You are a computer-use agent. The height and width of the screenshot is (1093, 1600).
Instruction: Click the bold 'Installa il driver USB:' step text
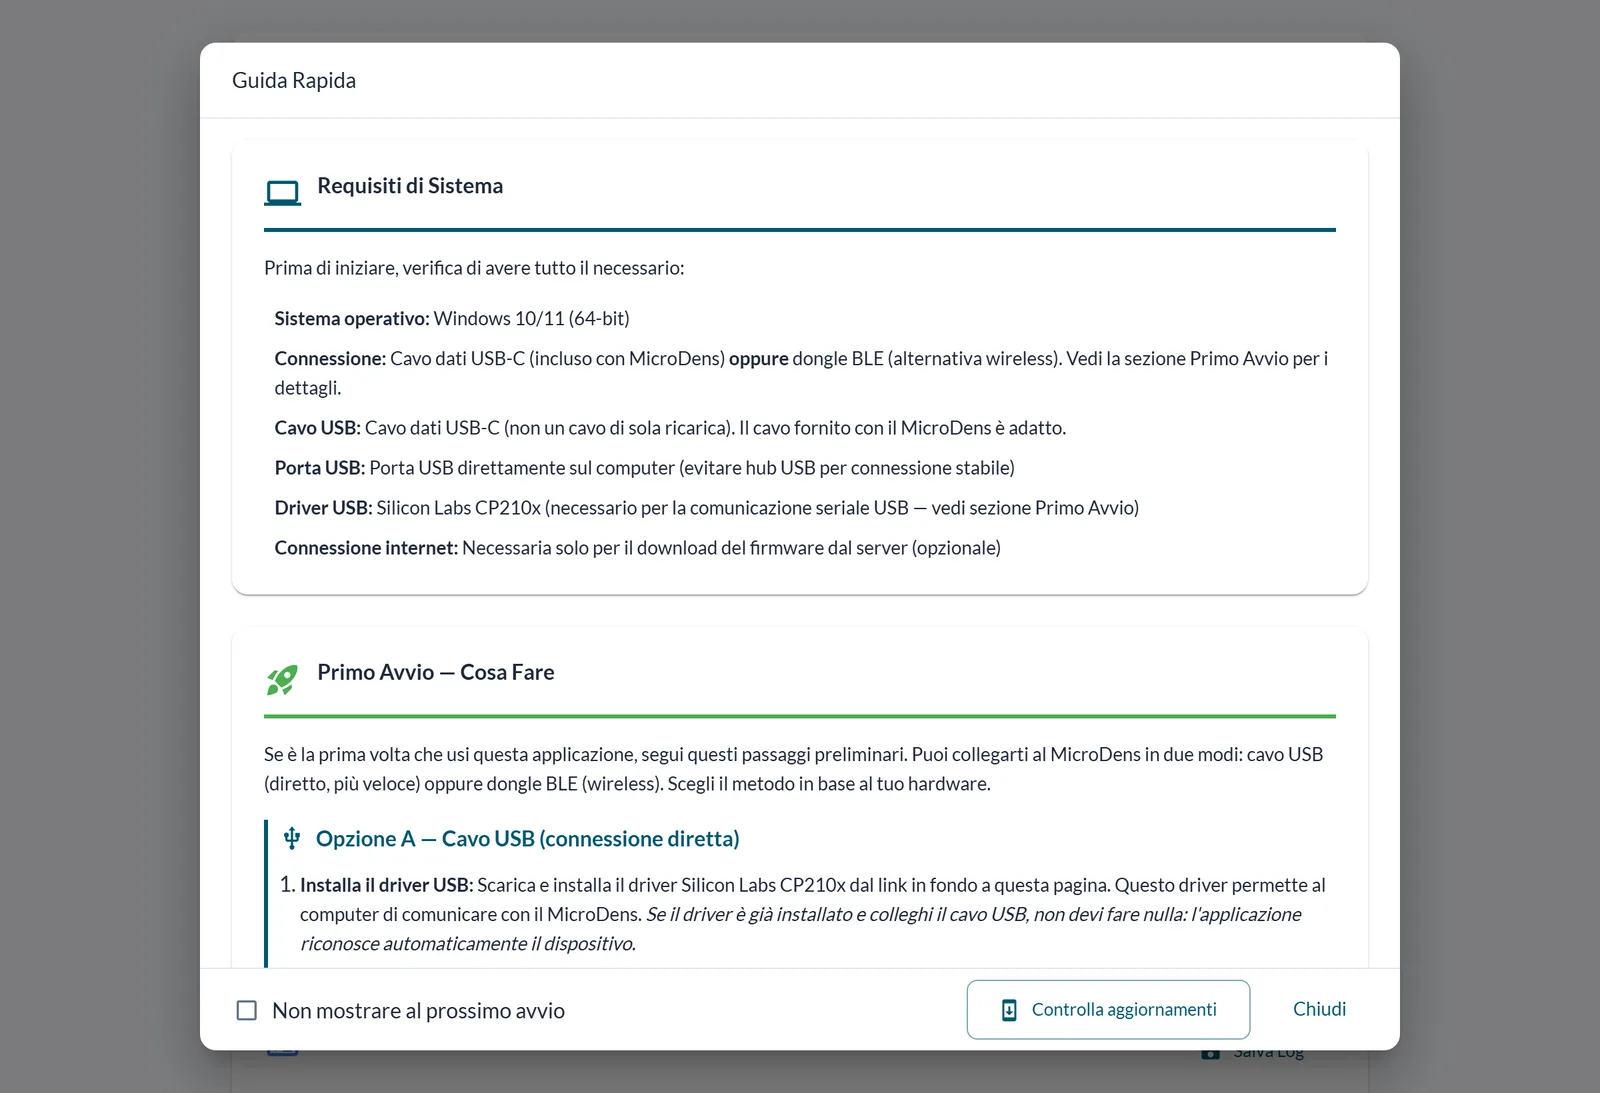[387, 885]
